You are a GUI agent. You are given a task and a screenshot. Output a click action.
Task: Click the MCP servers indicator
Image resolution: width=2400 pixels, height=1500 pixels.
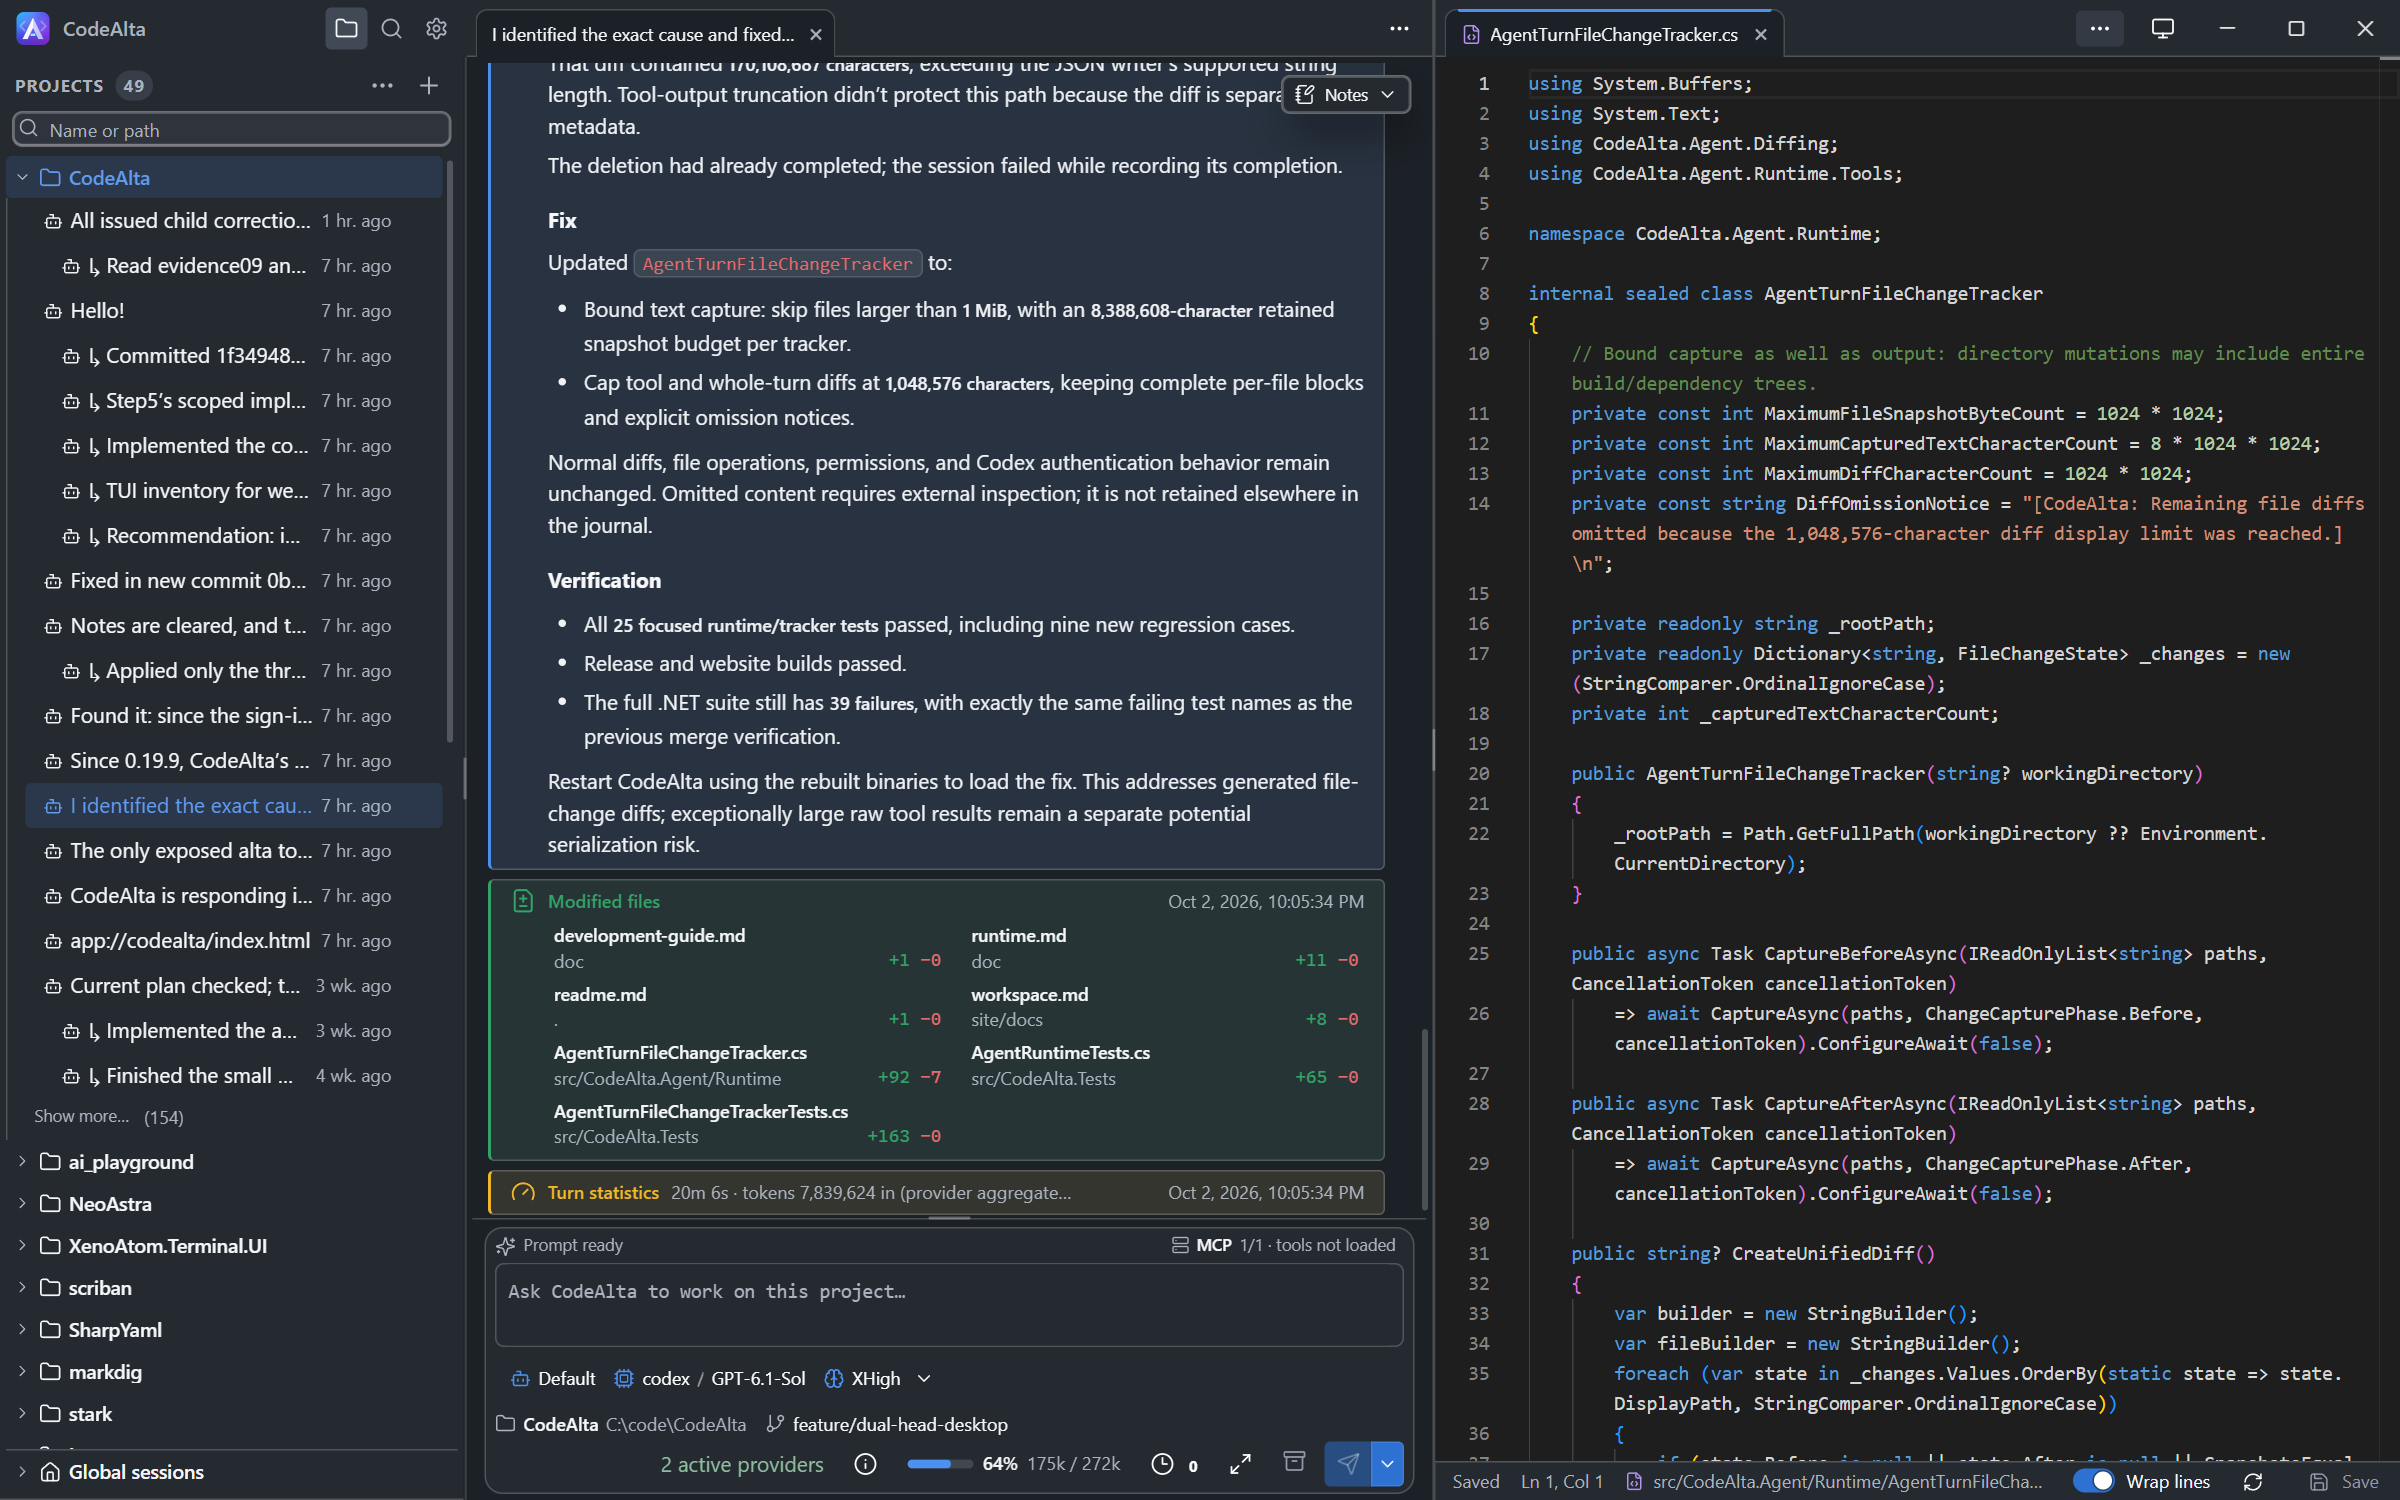[1284, 1245]
